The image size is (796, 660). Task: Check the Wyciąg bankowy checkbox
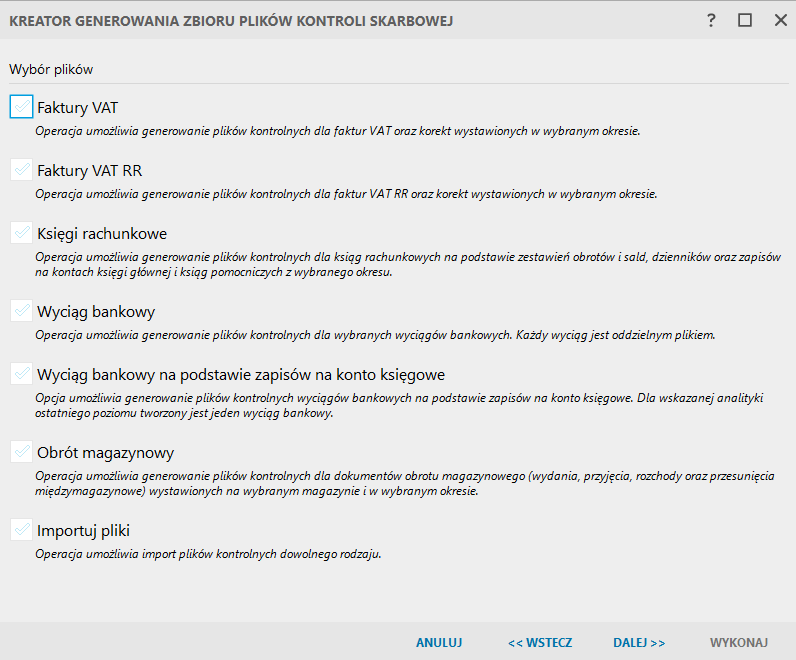21,311
